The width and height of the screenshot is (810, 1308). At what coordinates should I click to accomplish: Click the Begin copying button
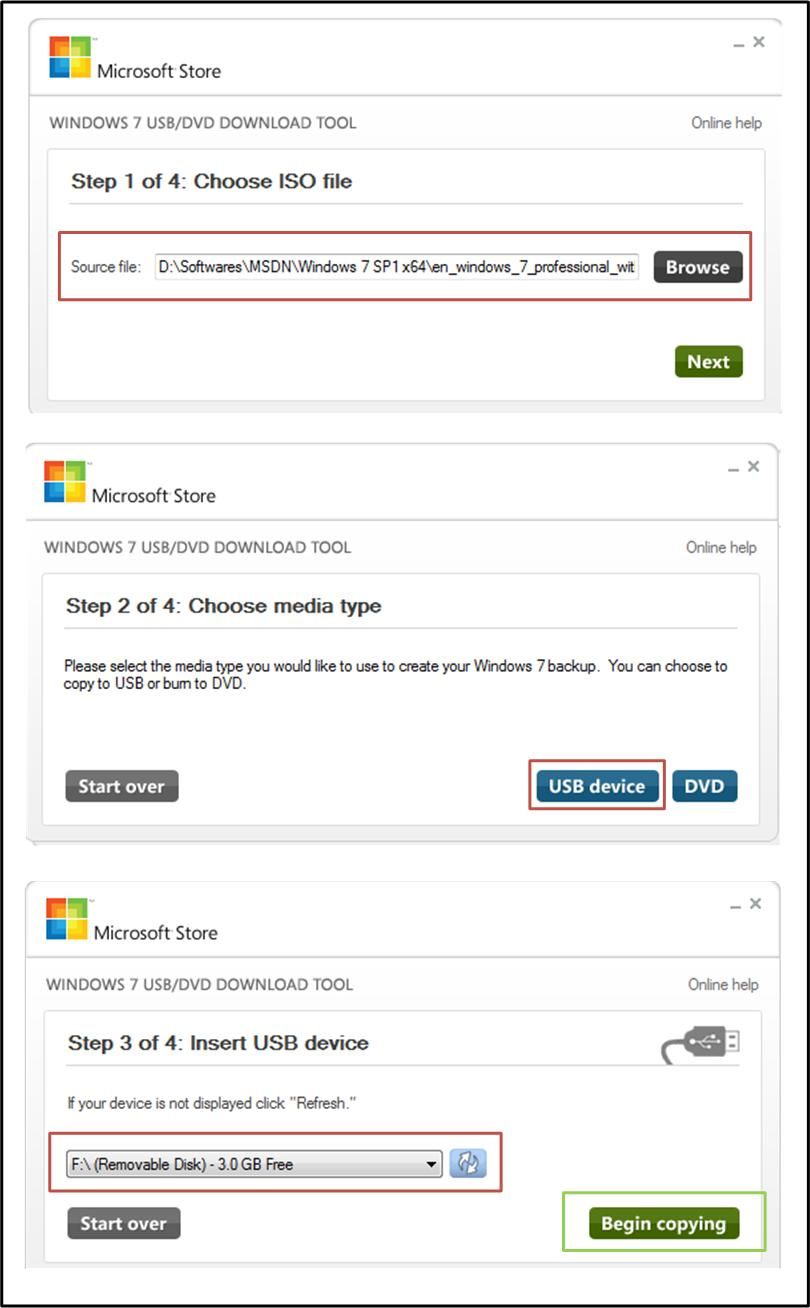pos(663,1223)
